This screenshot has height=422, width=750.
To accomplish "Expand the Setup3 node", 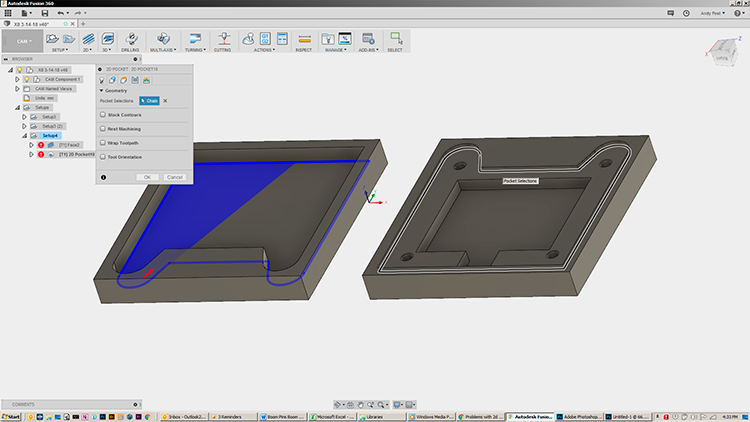I will (24, 117).
